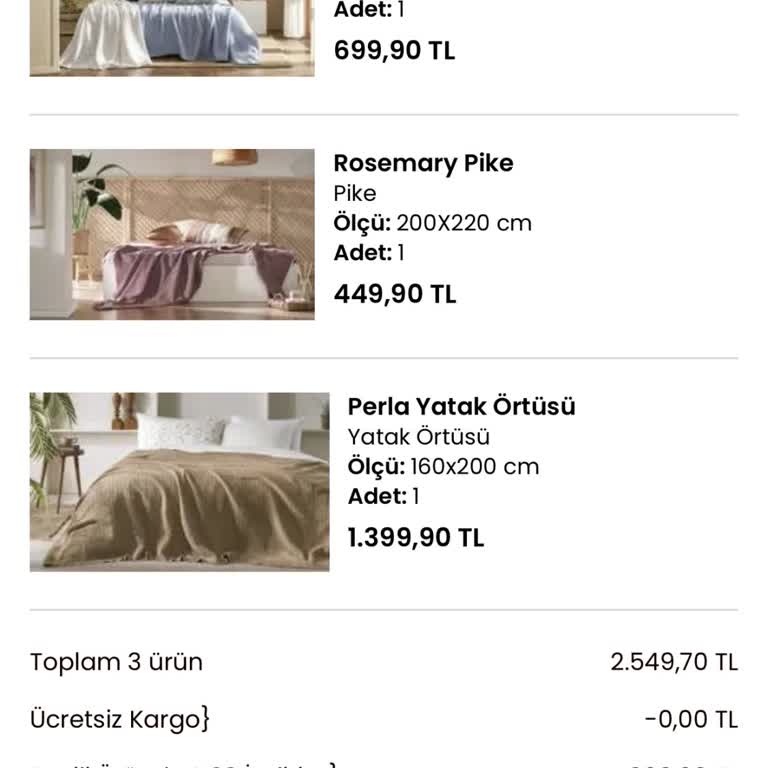Click the -0,00 TL shipping amount
The width and height of the screenshot is (768, 768).
pyautogui.click(x=690, y=719)
